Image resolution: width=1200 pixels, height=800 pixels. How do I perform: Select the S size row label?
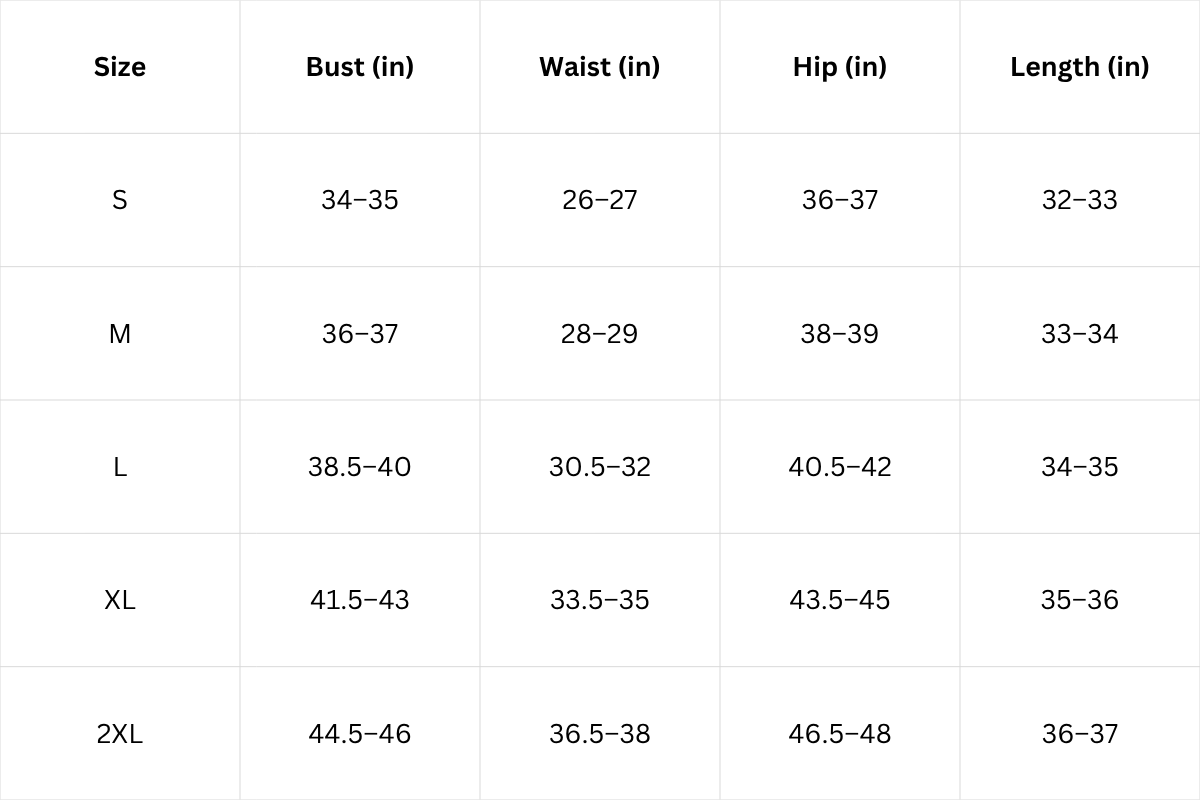pyautogui.click(x=120, y=200)
